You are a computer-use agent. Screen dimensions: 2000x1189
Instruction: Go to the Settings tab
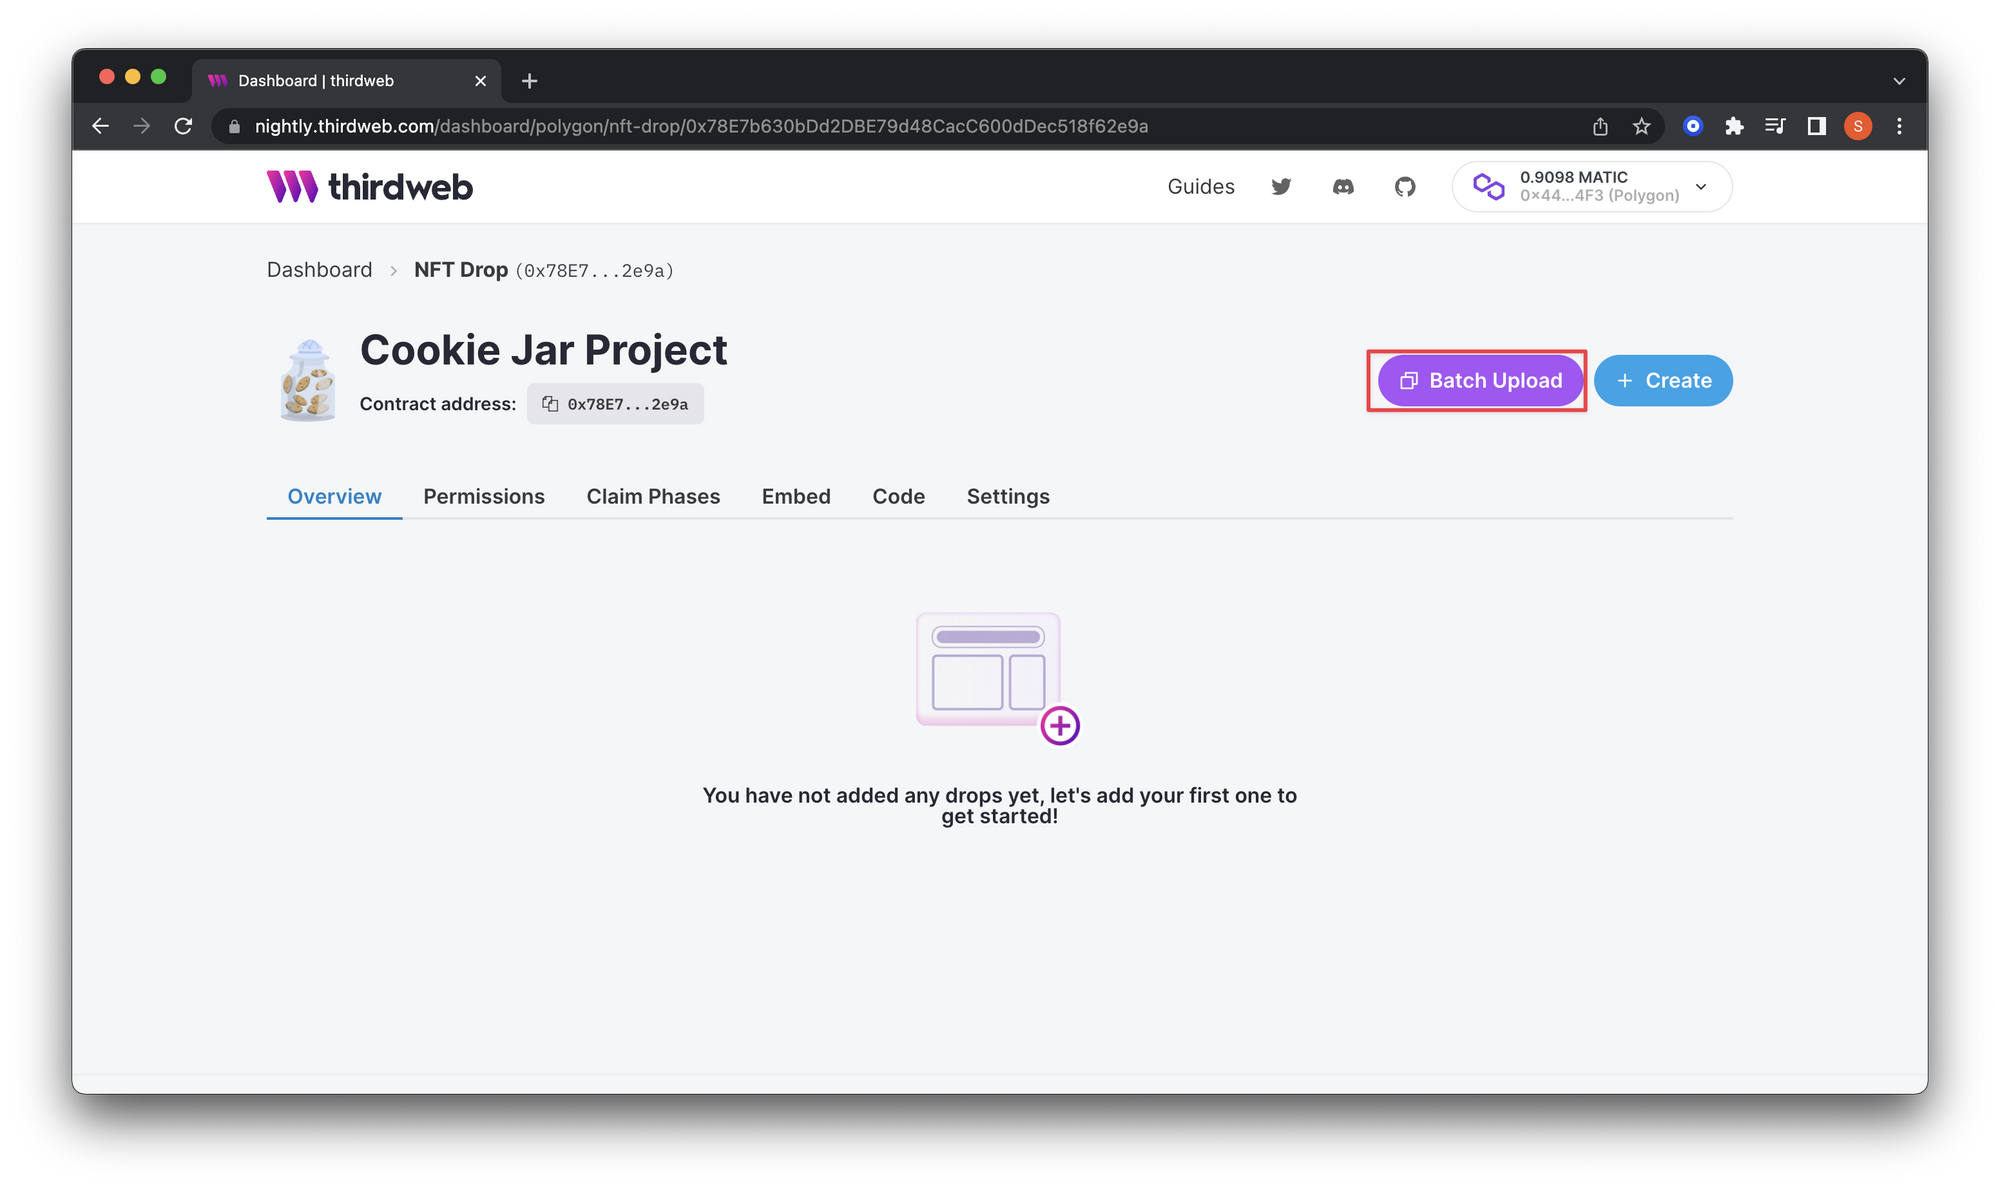[1008, 497]
